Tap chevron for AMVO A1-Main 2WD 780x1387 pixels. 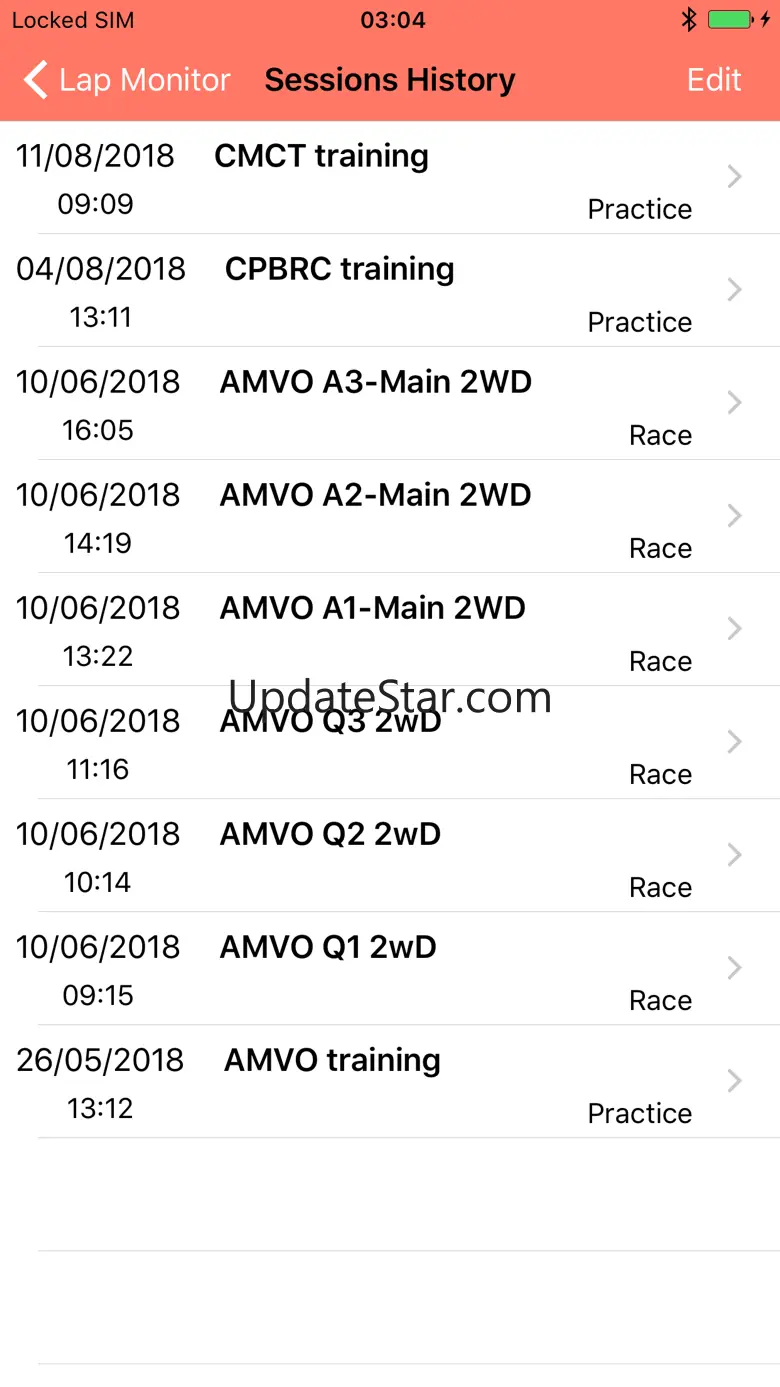[735, 629]
